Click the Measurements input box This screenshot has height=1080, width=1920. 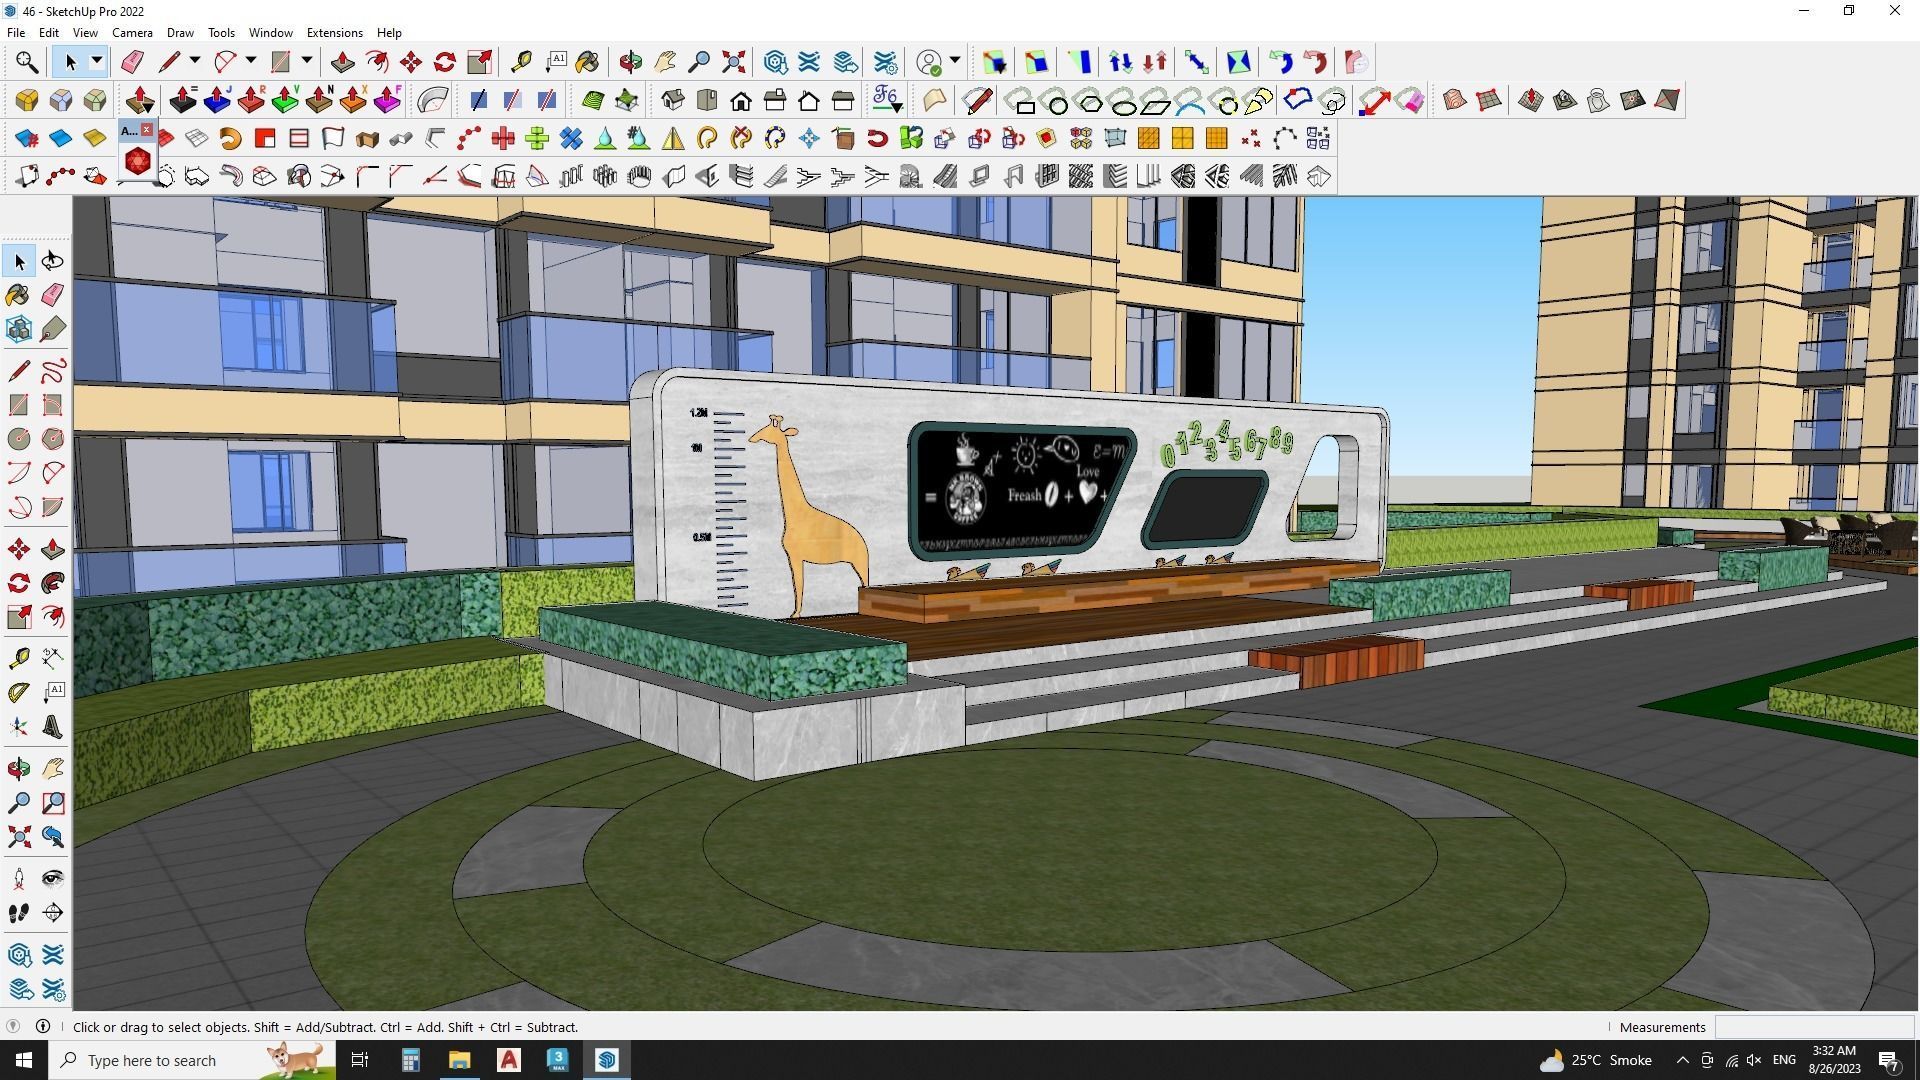1813,1027
